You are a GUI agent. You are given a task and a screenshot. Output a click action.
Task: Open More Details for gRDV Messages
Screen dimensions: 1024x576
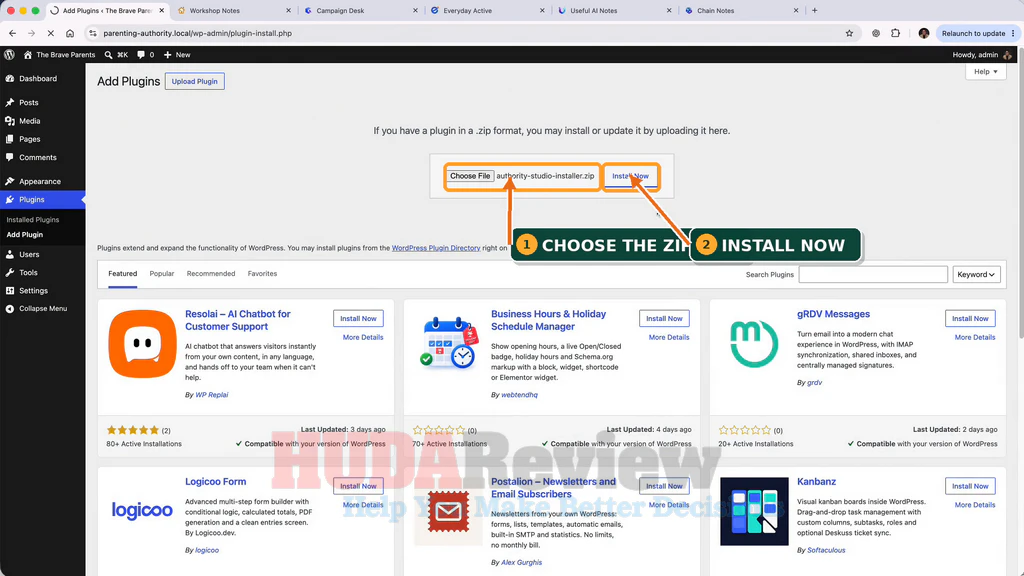pos(975,338)
